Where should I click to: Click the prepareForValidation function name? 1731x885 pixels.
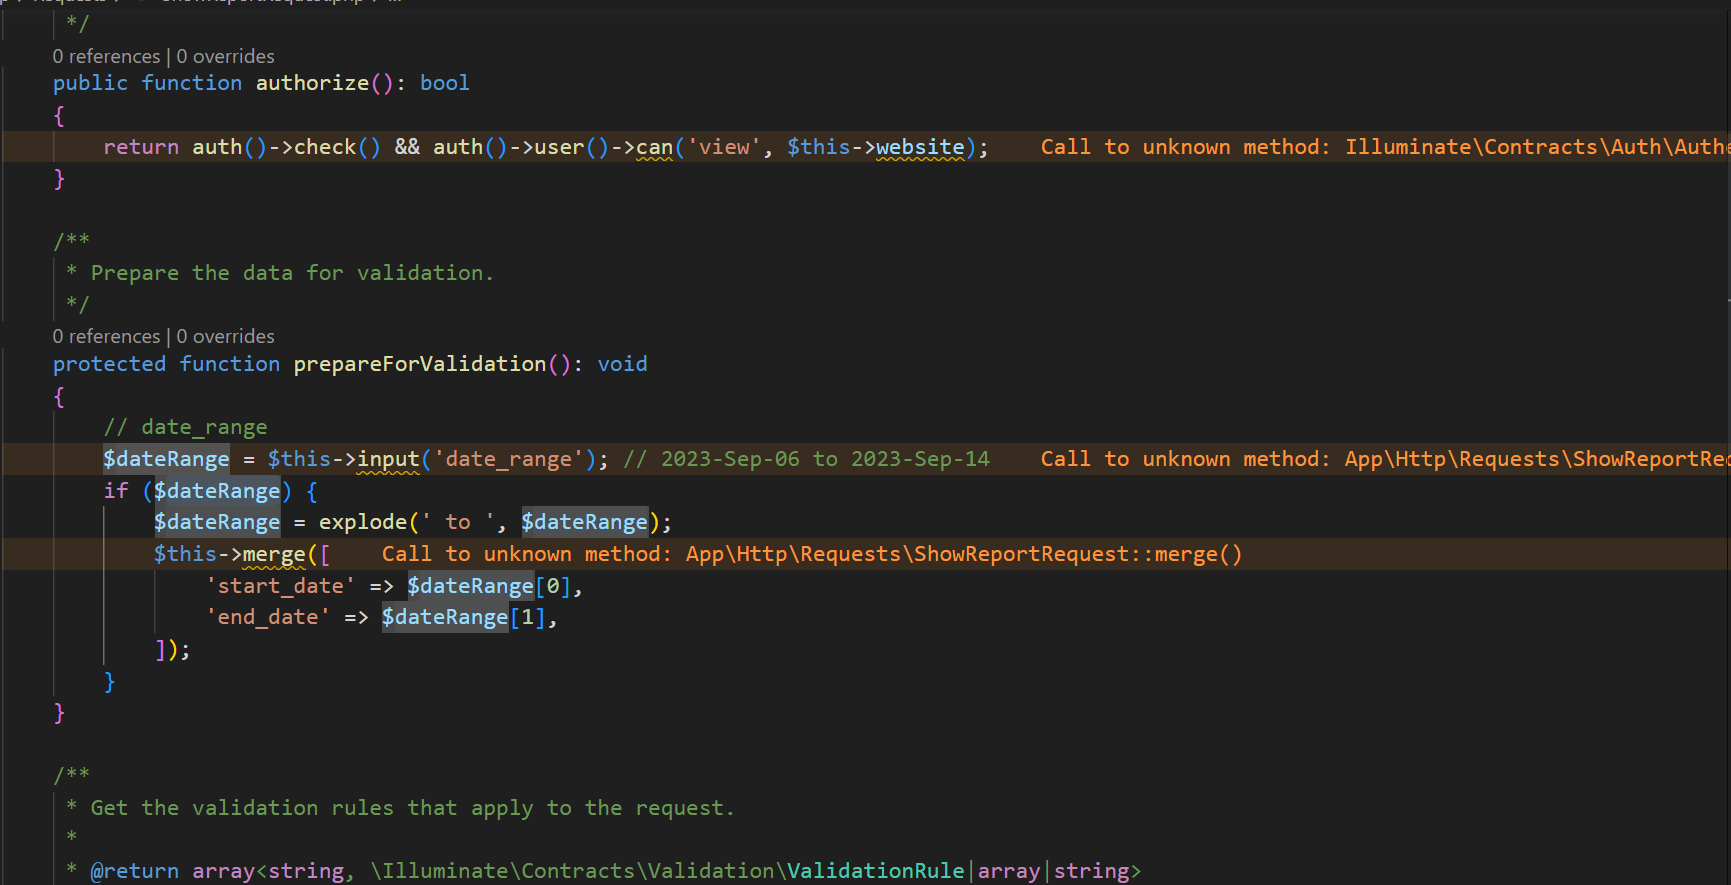(x=419, y=364)
